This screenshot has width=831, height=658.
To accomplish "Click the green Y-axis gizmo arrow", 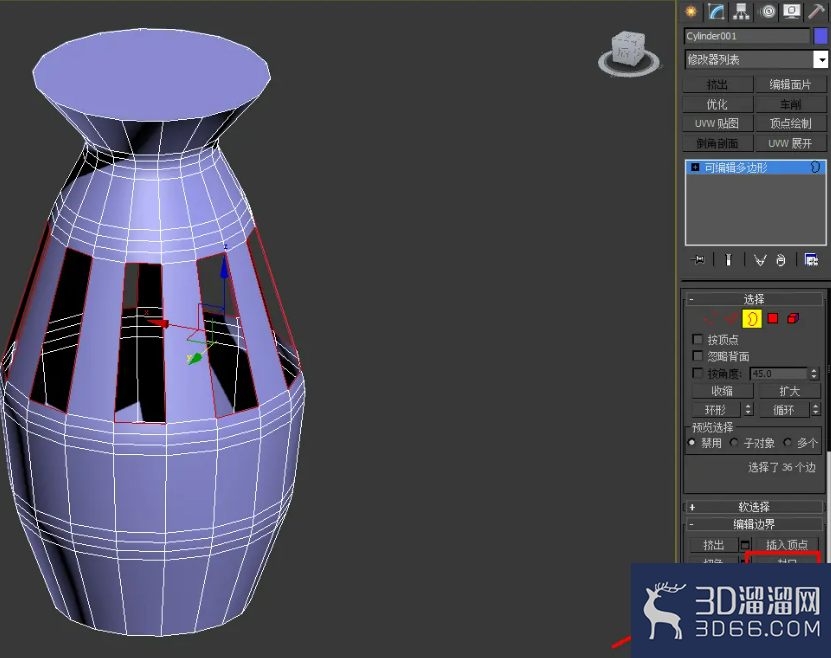I will pos(195,358).
